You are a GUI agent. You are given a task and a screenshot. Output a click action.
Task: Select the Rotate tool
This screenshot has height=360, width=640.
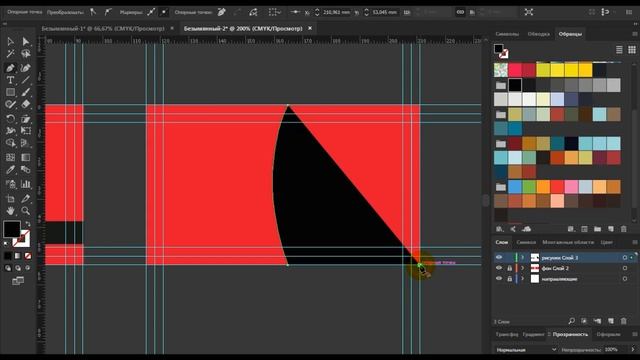[11, 119]
